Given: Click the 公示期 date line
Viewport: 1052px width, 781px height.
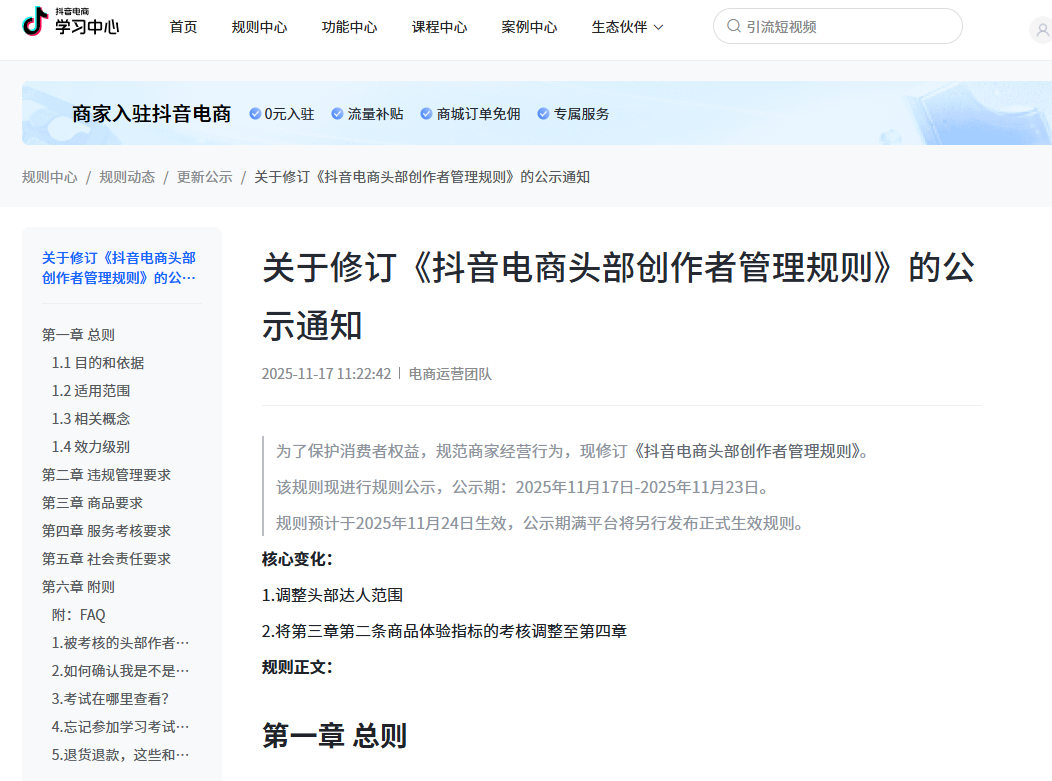Looking at the screenshot, I should coord(524,487).
